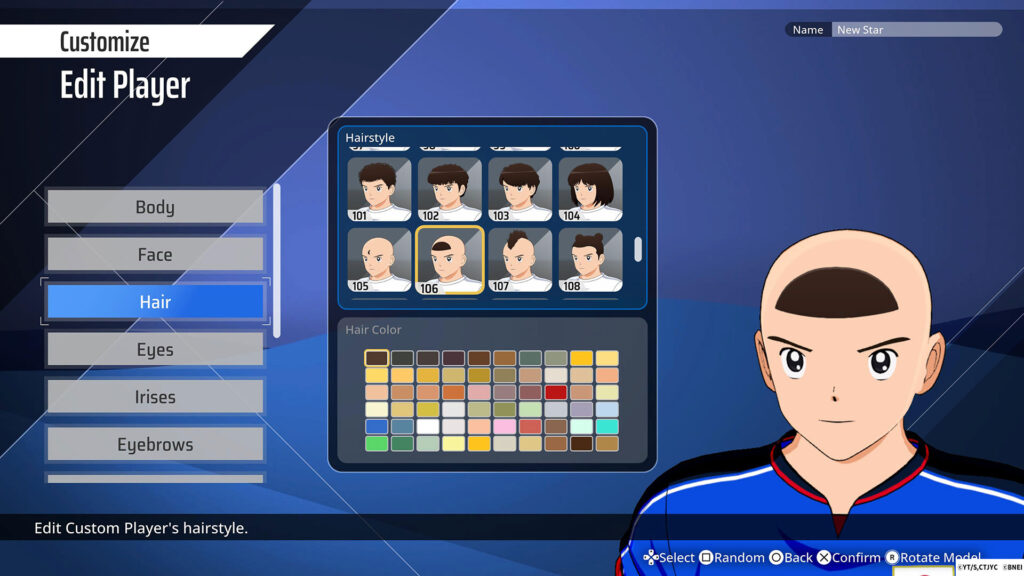Pick hairstyle 103 thumbnail

click(x=520, y=189)
